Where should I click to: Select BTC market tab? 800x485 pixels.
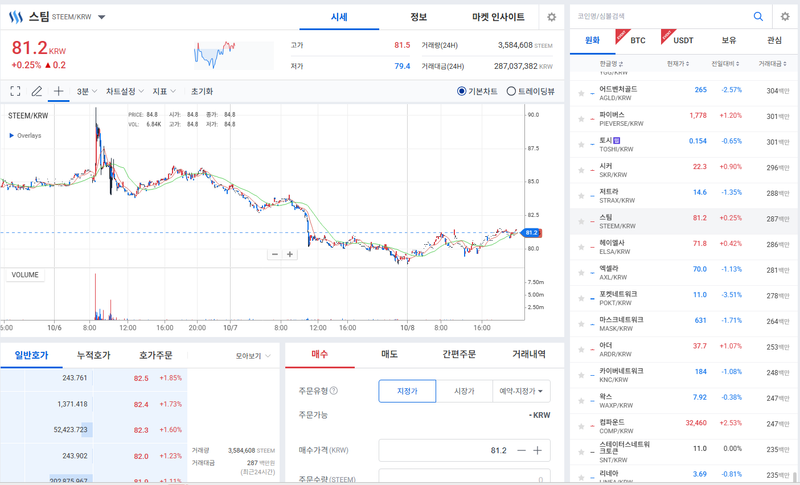638,40
